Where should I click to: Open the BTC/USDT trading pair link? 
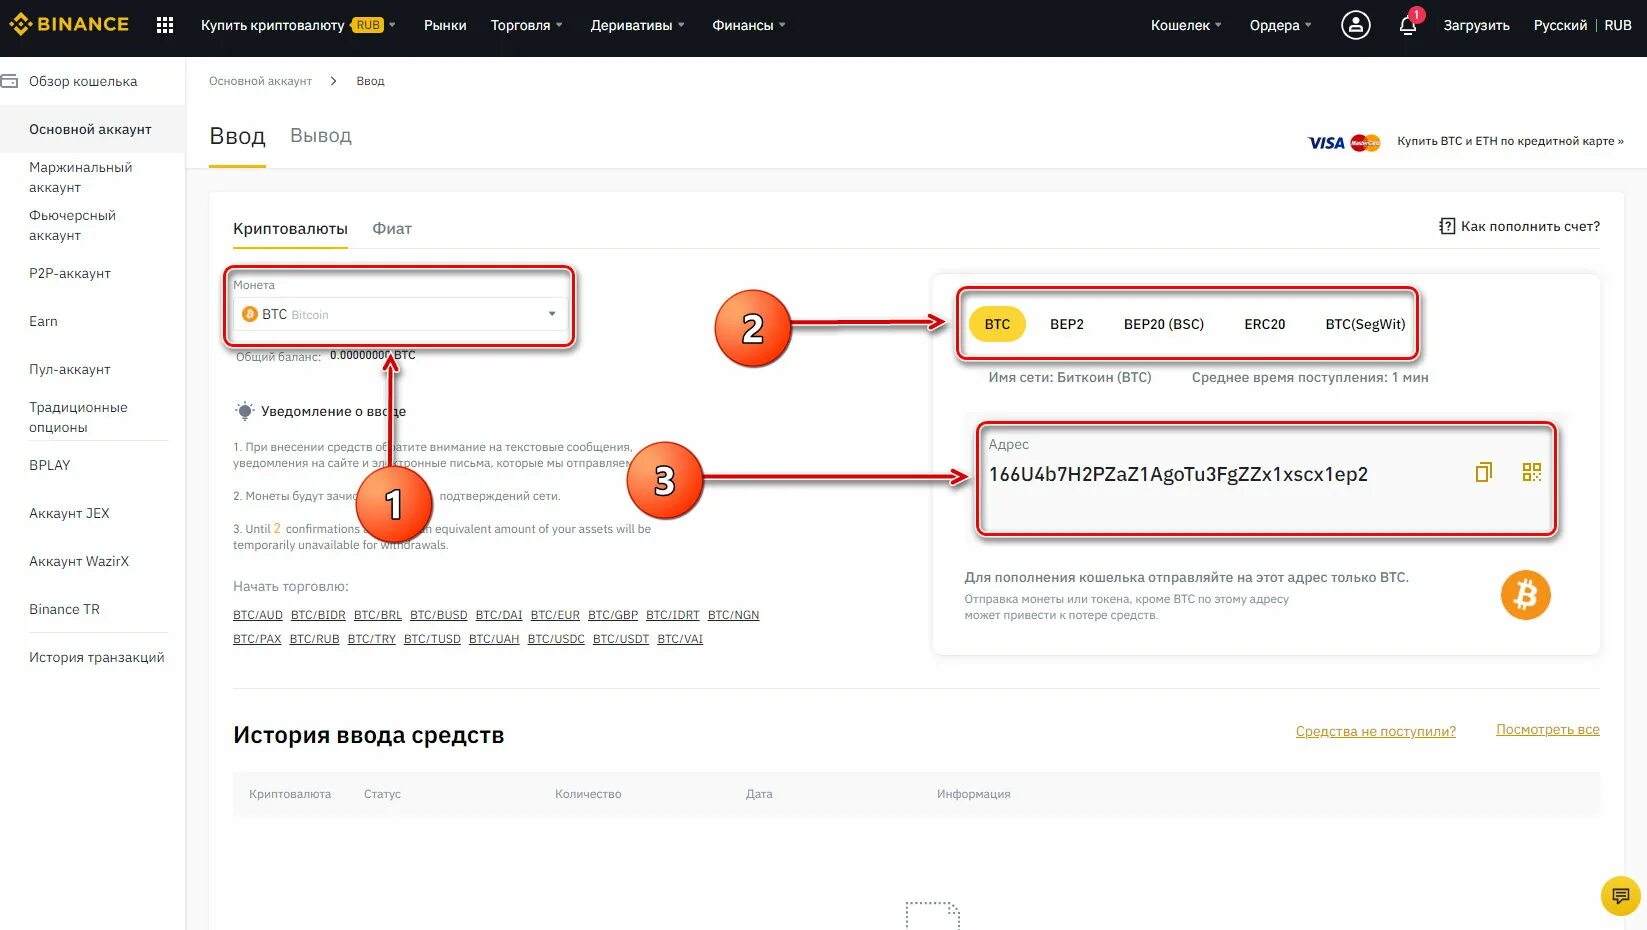point(621,639)
